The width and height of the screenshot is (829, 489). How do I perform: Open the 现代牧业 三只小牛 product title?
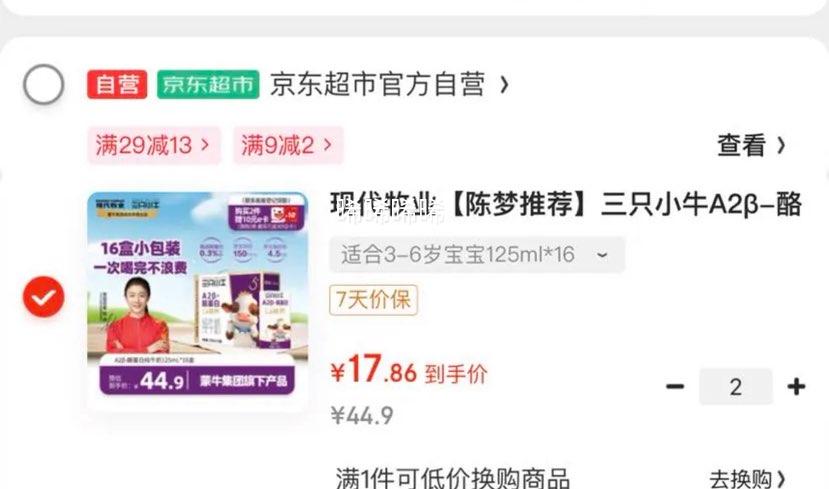[566, 205]
